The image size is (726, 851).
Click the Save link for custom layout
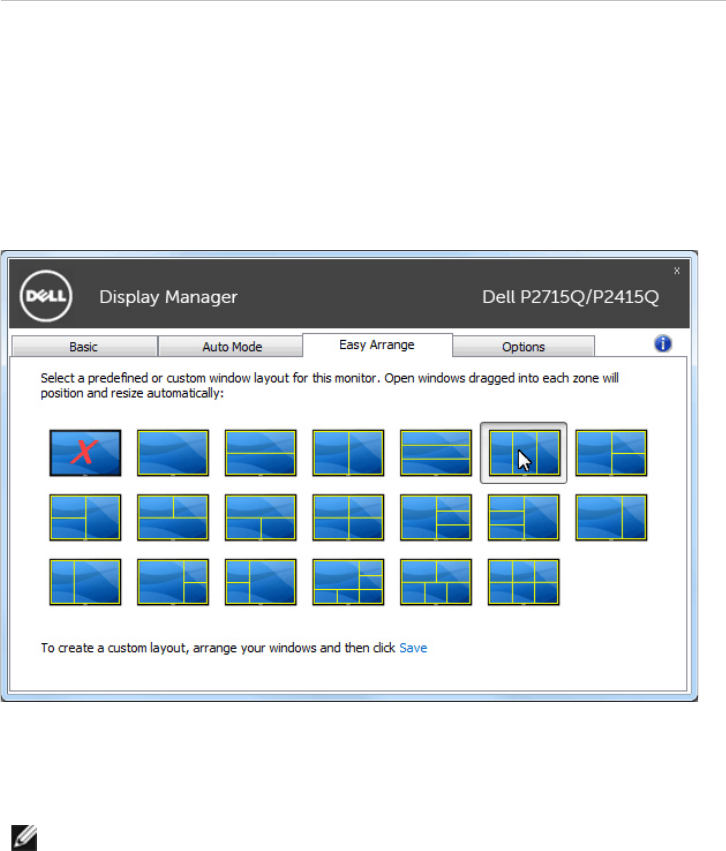413,647
